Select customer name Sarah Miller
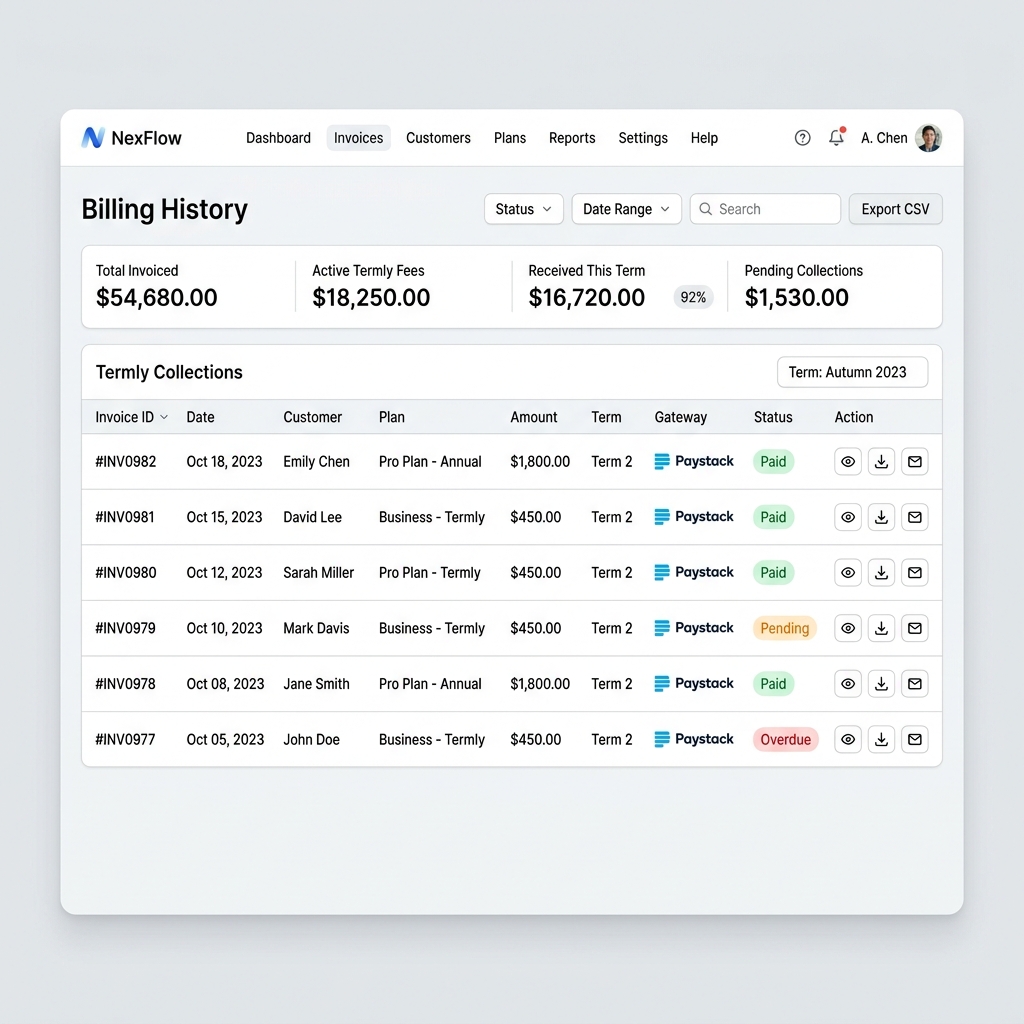Viewport: 1024px width, 1024px height. [x=318, y=573]
